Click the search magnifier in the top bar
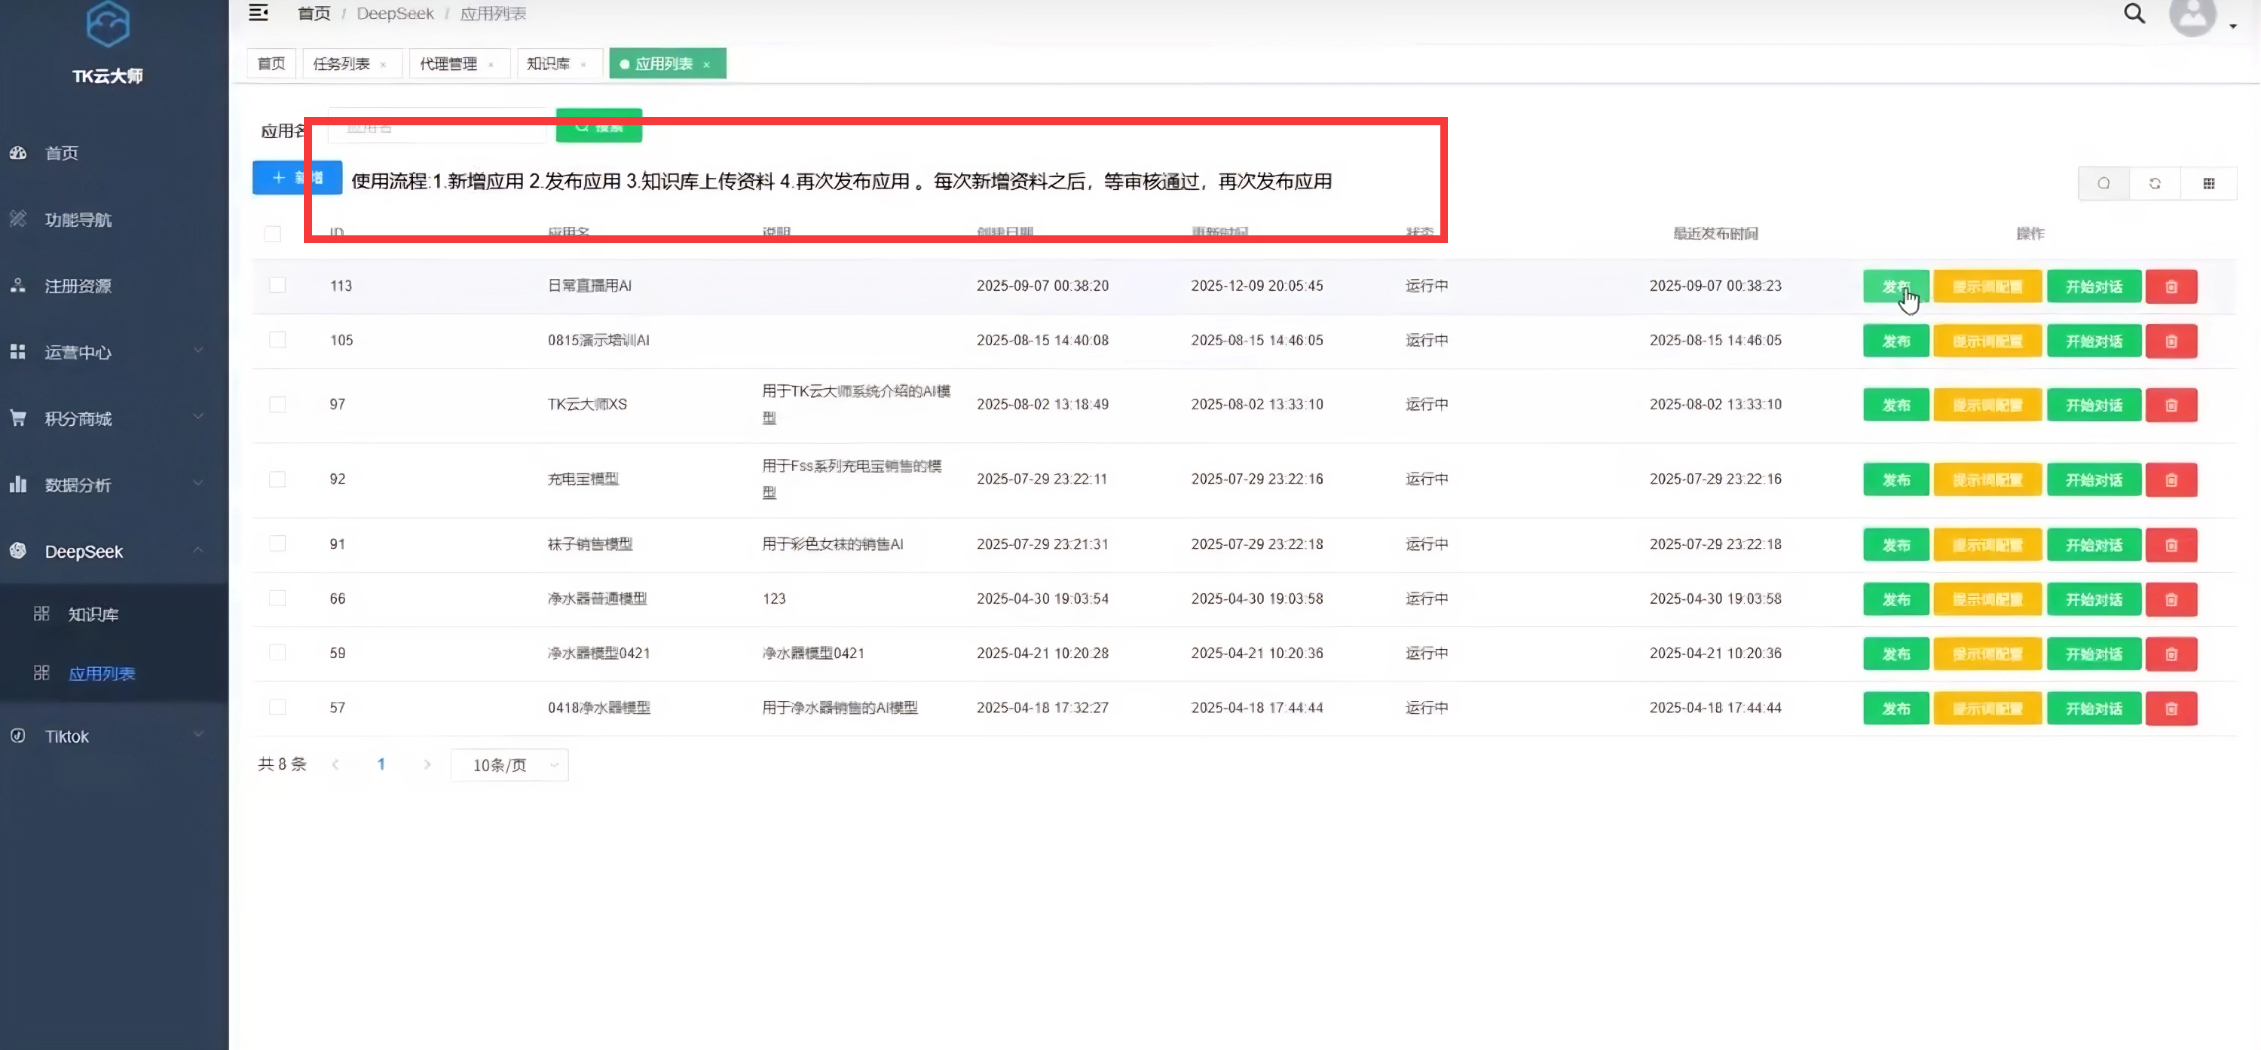Image resolution: width=2261 pixels, height=1050 pixels. [x=2133, y=13]
